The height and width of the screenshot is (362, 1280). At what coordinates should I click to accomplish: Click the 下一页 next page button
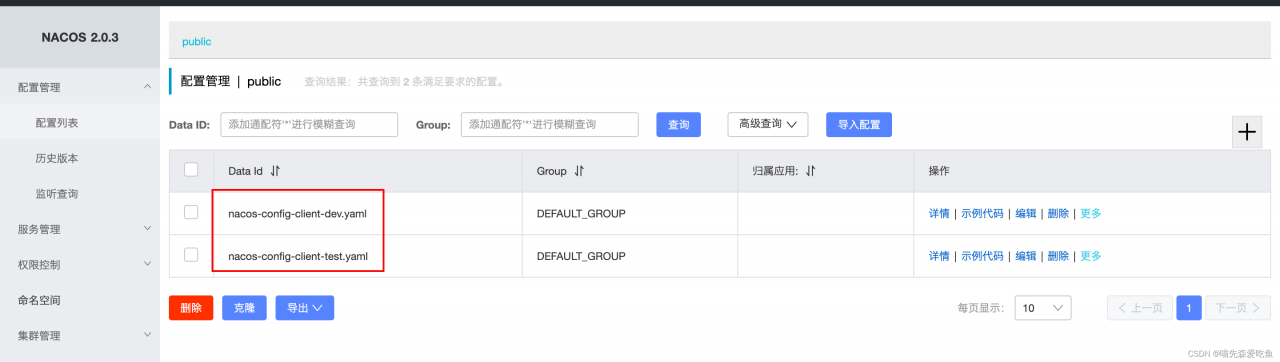tap(1238, 308)
